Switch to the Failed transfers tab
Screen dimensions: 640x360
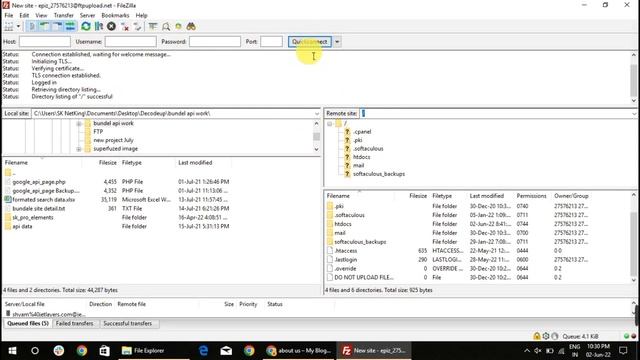click(74, 323)
